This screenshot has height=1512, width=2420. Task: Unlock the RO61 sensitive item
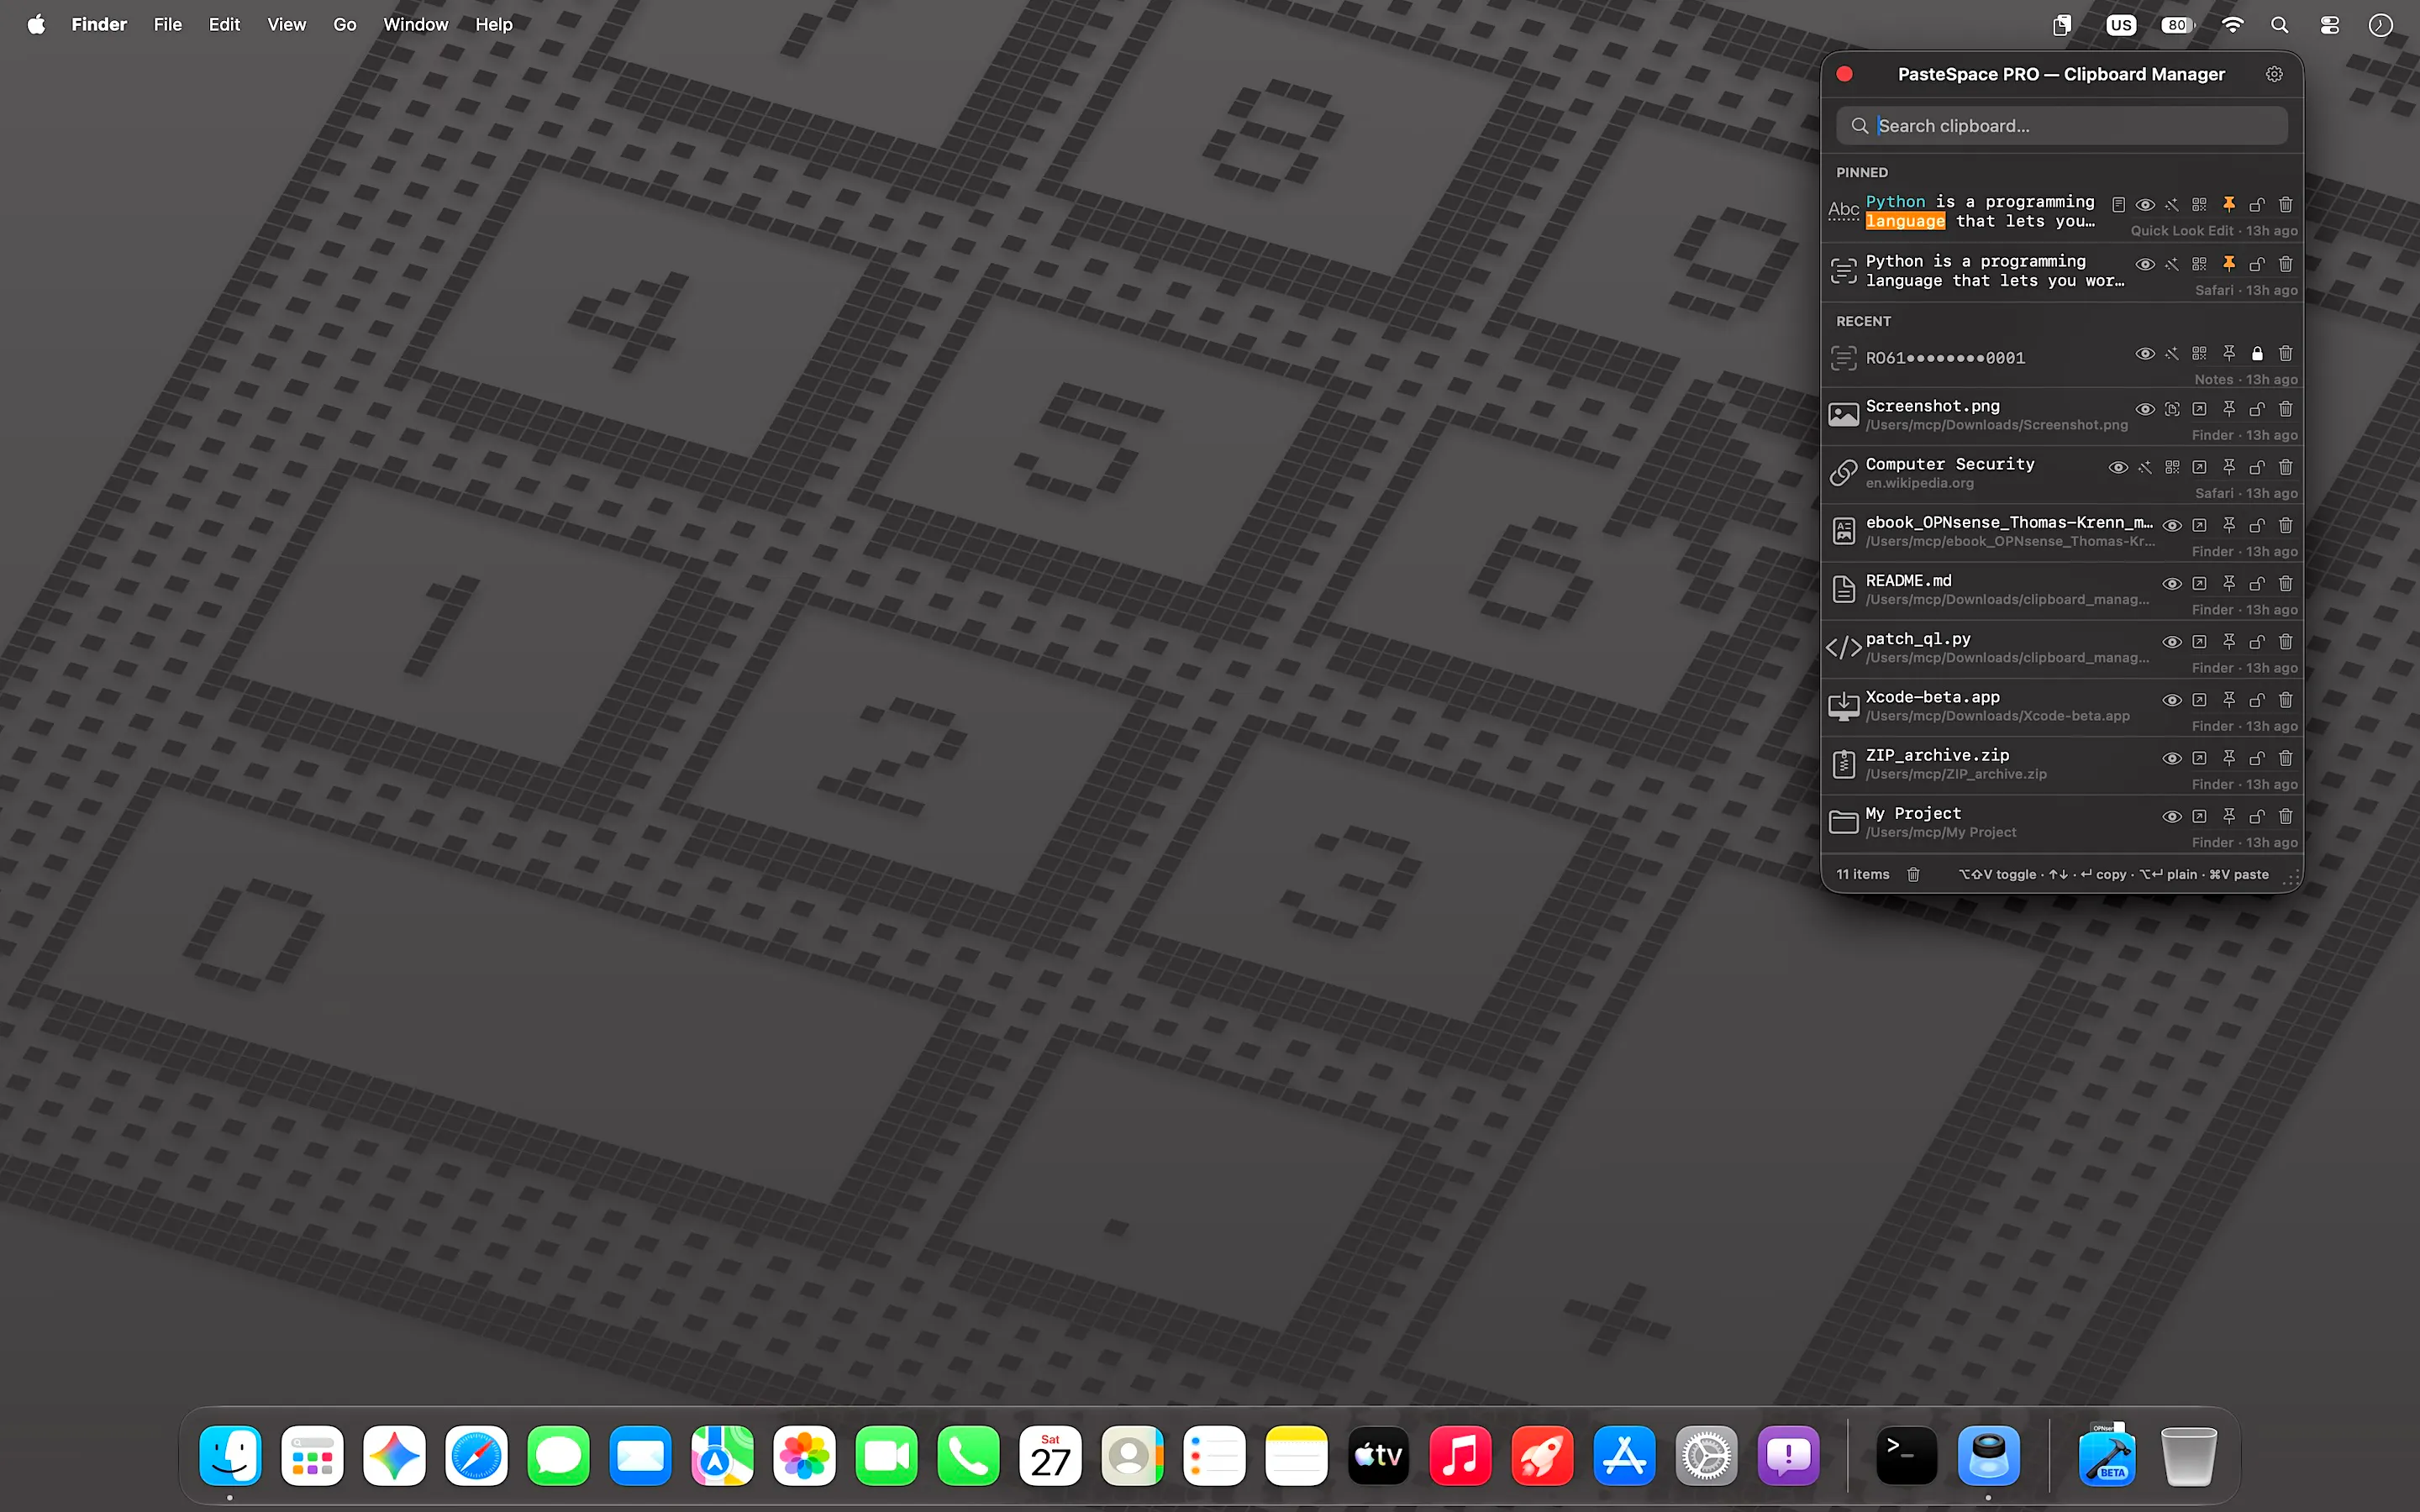pyautogui.click(x=2257, y=354)
